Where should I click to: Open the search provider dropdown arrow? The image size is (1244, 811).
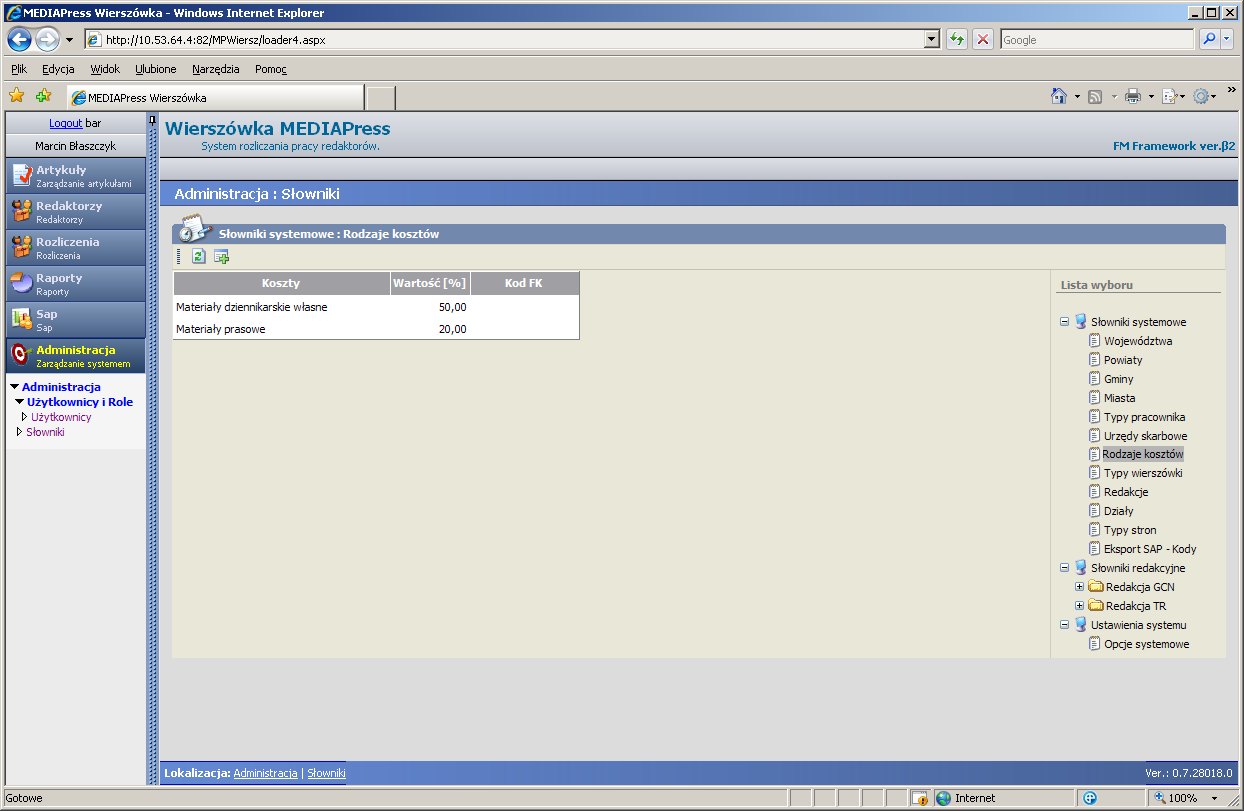1227,40
